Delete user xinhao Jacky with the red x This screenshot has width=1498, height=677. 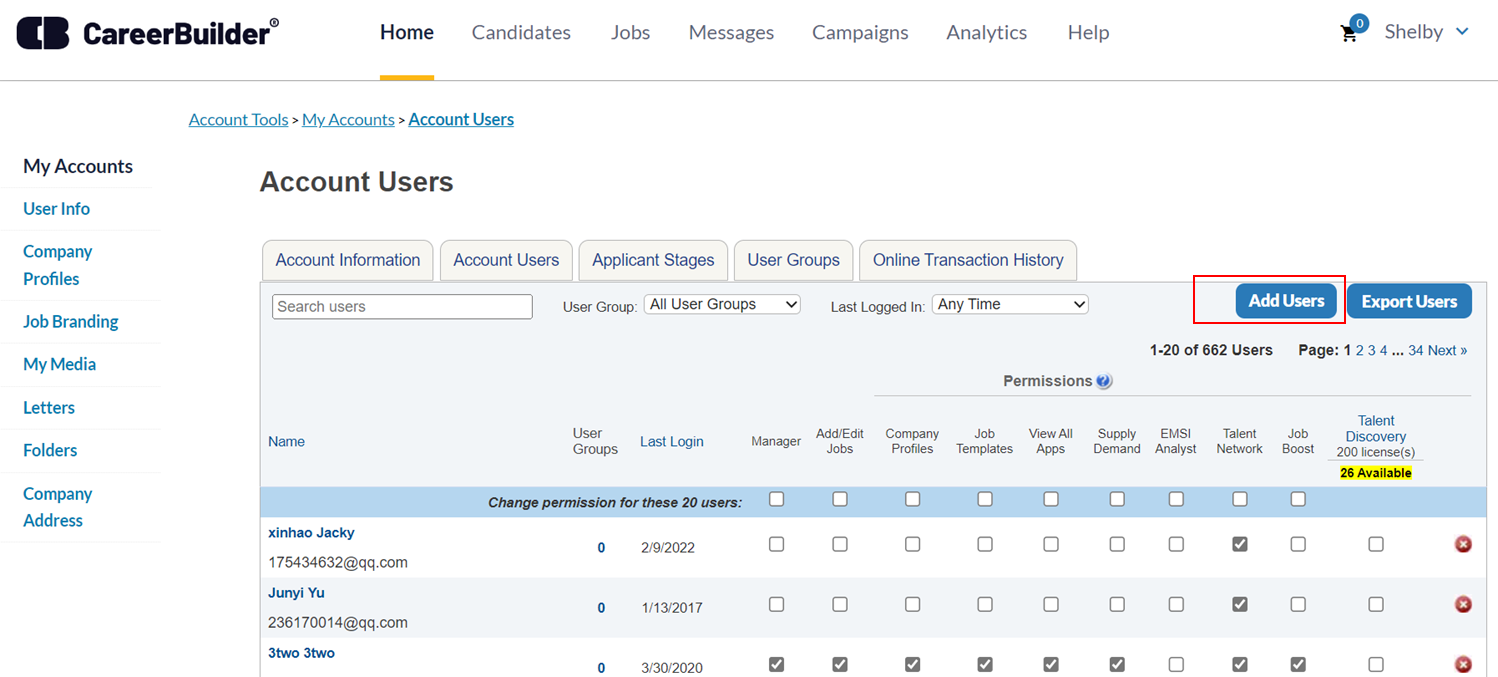[x=1463, y=544]
